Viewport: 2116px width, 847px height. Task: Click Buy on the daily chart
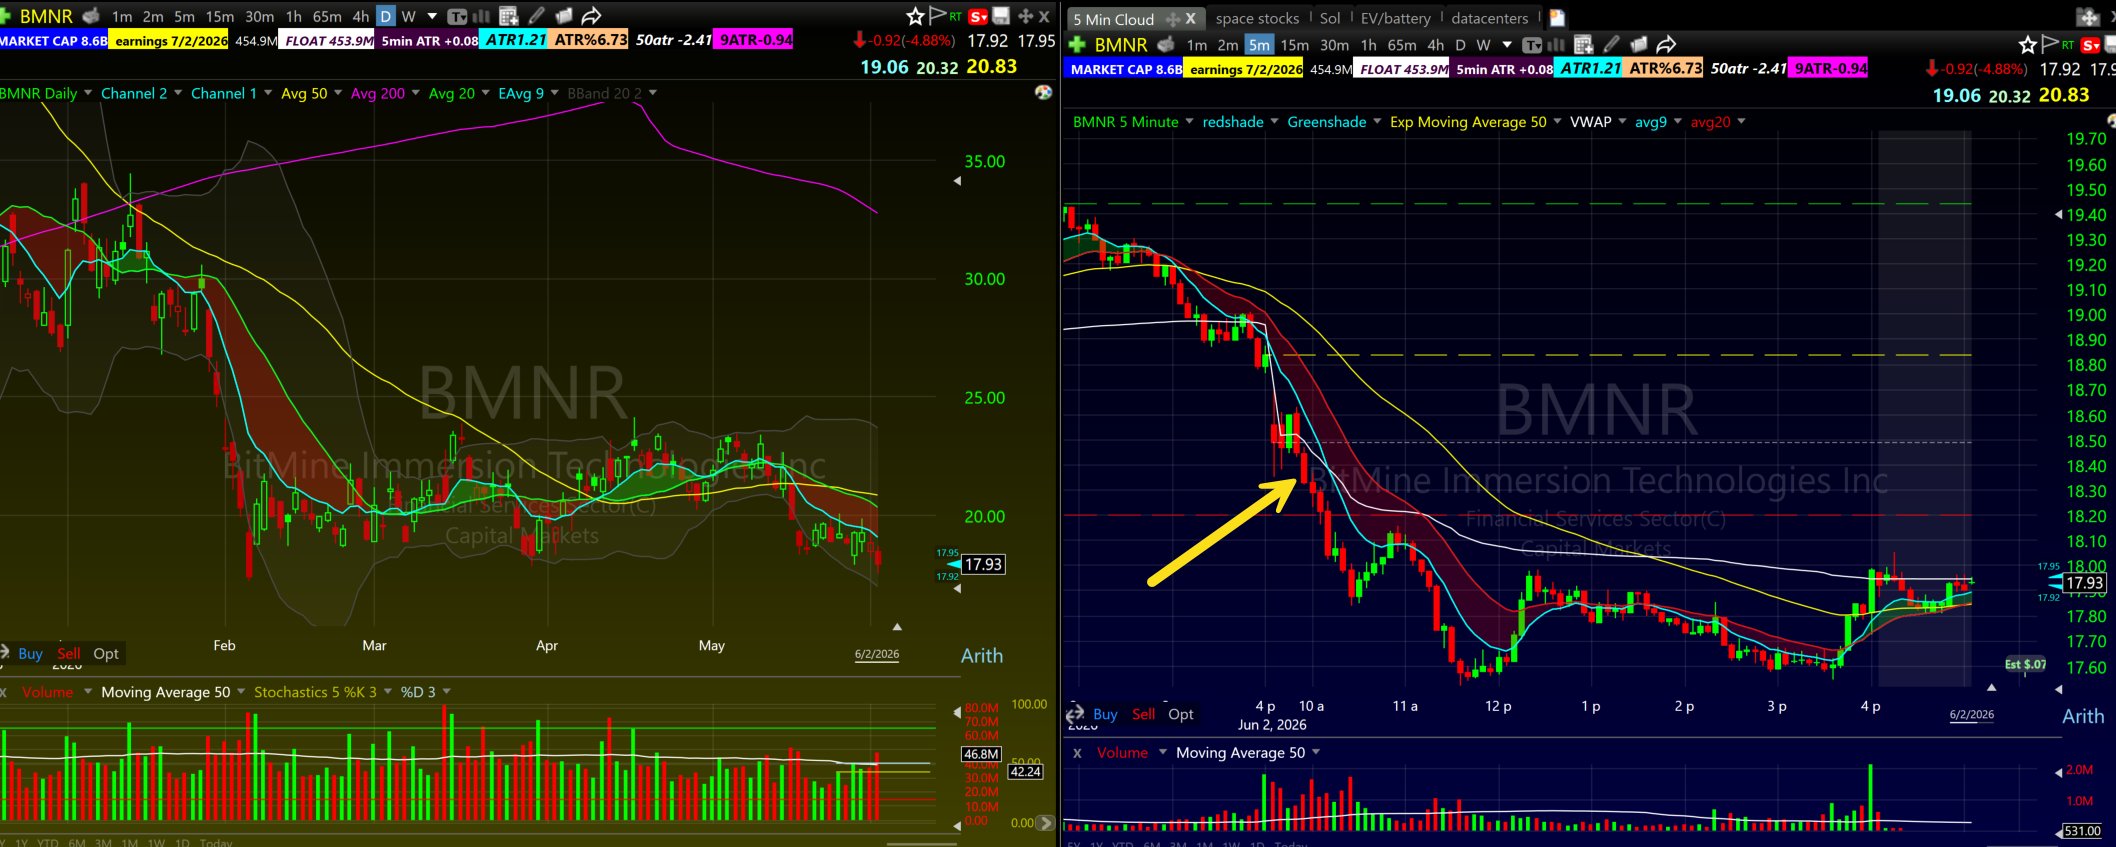(x=30, y=653)
